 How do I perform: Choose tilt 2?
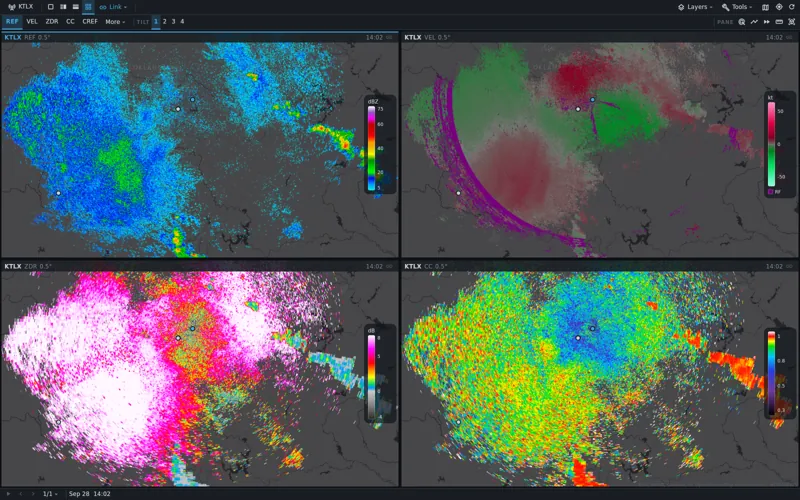(165, 22)
